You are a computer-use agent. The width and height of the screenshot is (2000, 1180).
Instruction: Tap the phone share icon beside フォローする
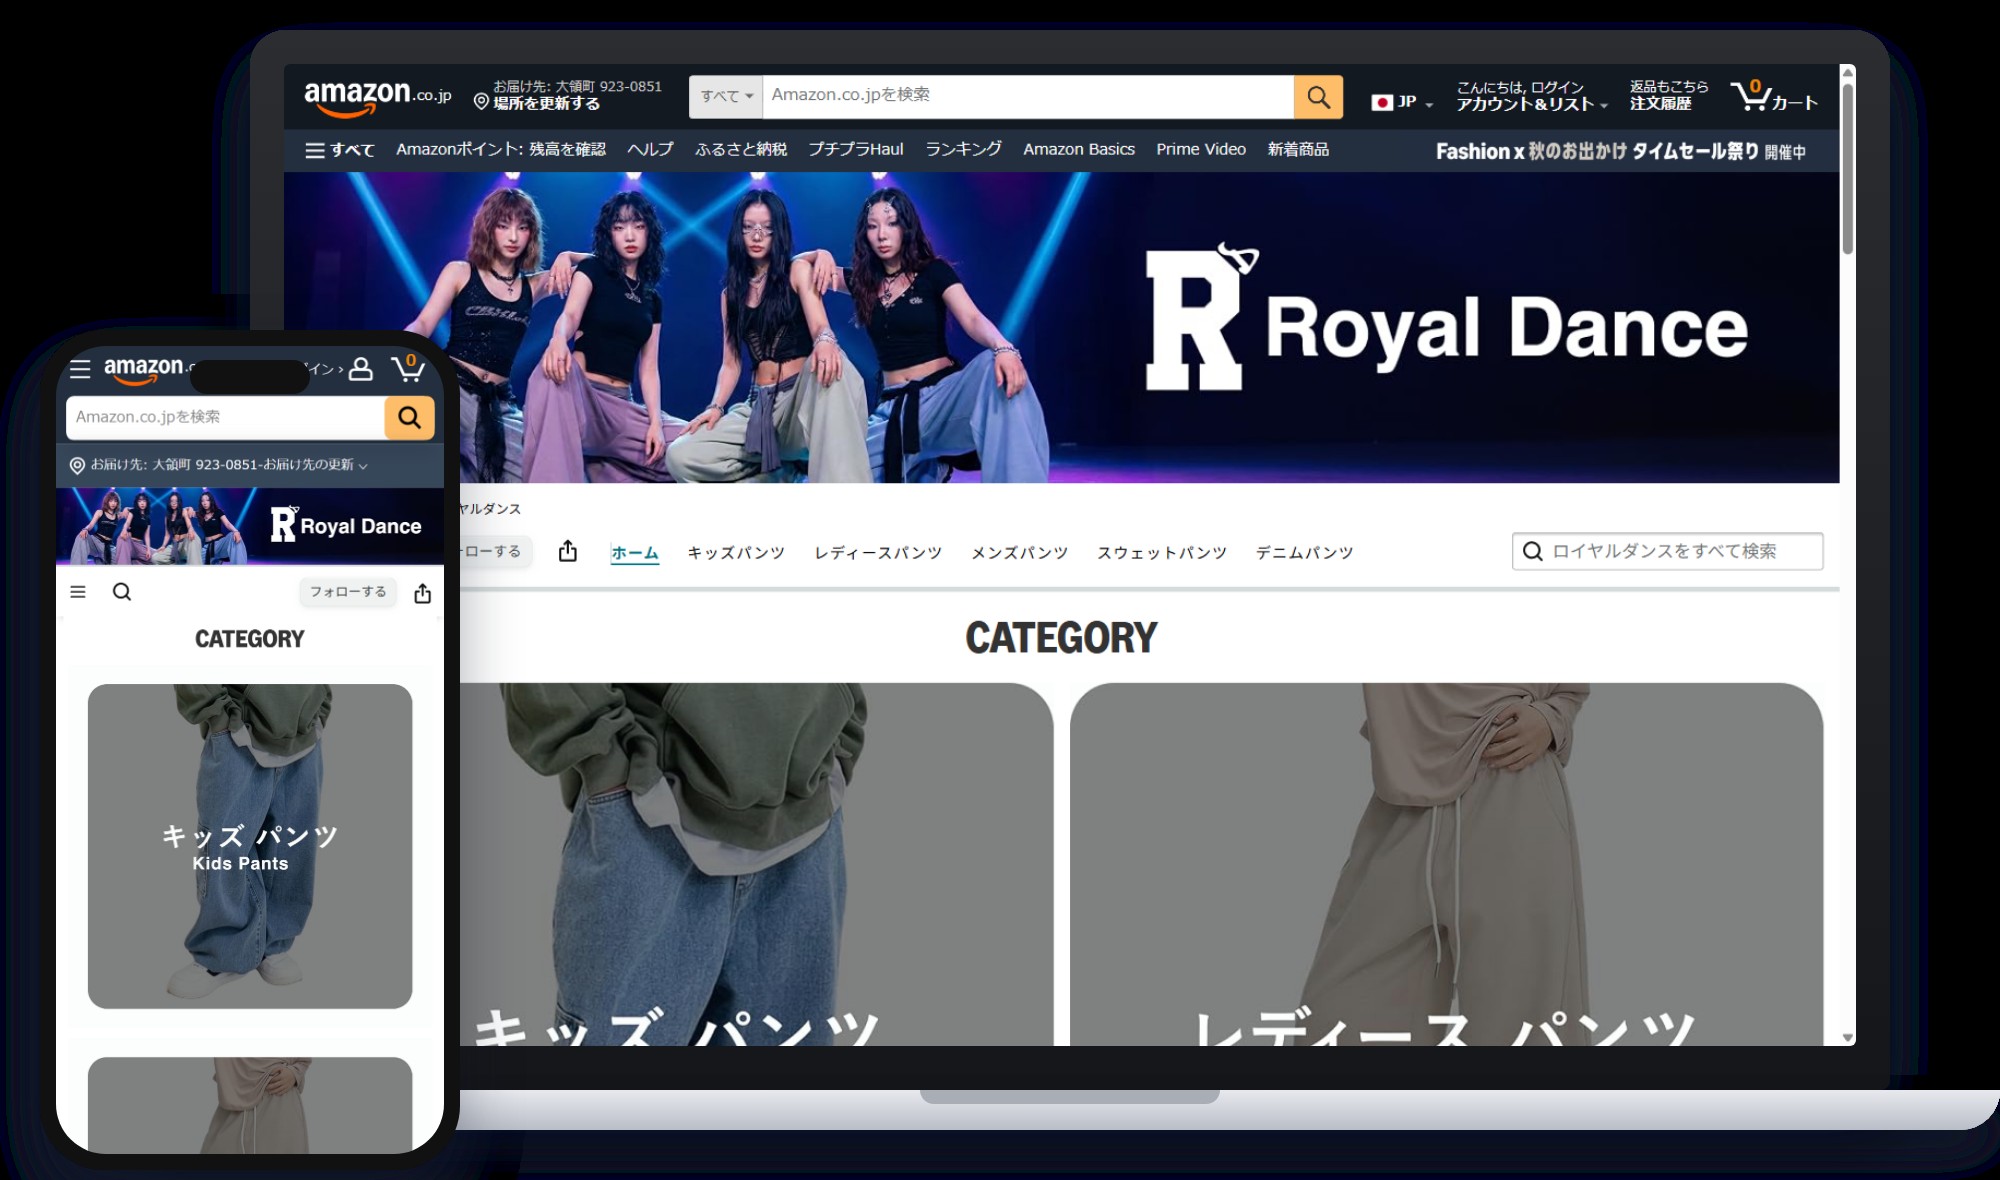pyautogui.click(x=423, y=593)
